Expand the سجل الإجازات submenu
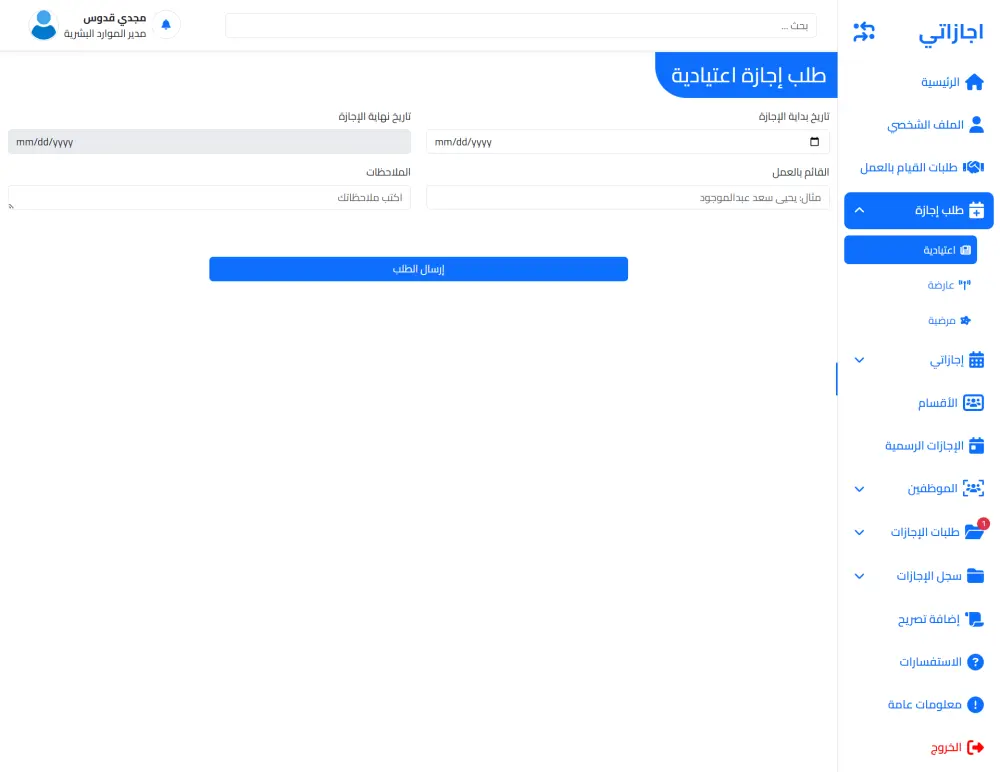The width and height of the screenshot is (1000, 772). [x=859, y=576]
